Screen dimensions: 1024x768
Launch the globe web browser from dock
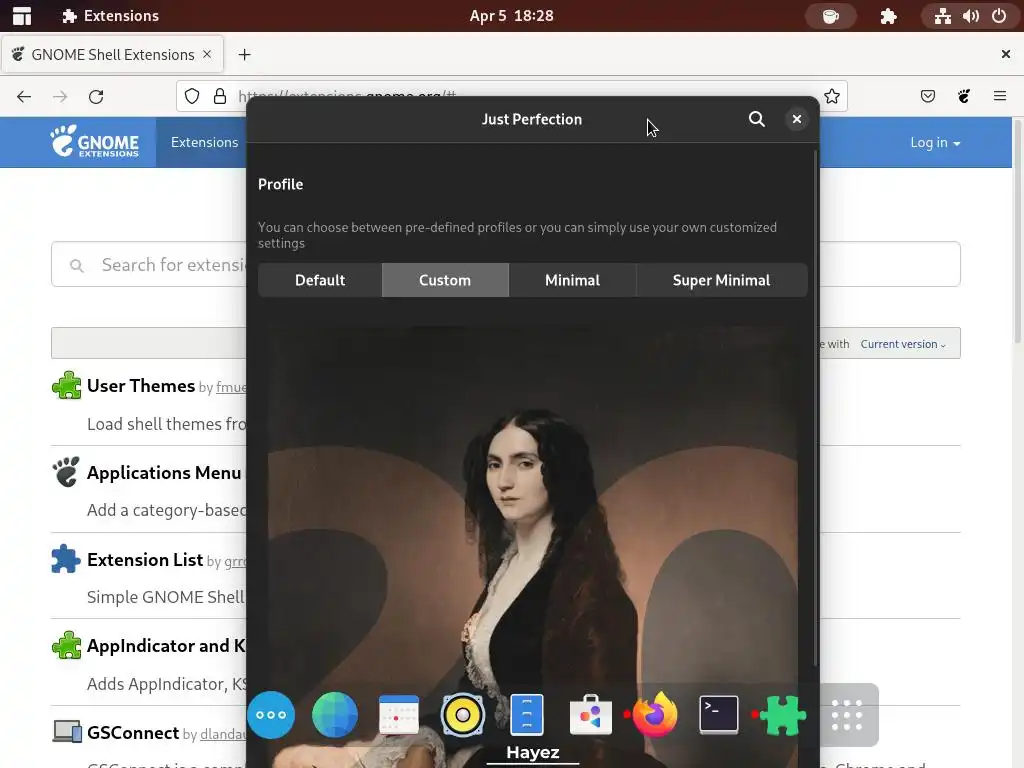coord(335,715)
